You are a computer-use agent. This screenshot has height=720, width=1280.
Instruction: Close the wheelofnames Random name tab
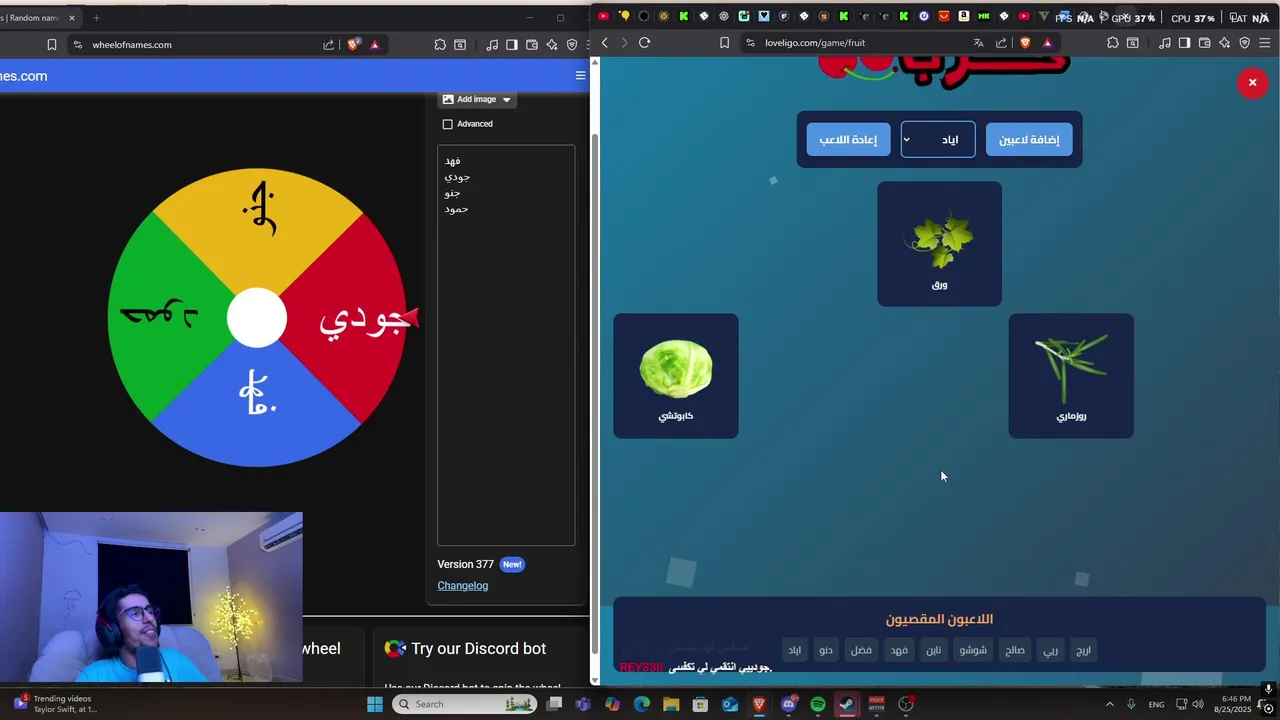pyautogui.click(x=72, y=18)
